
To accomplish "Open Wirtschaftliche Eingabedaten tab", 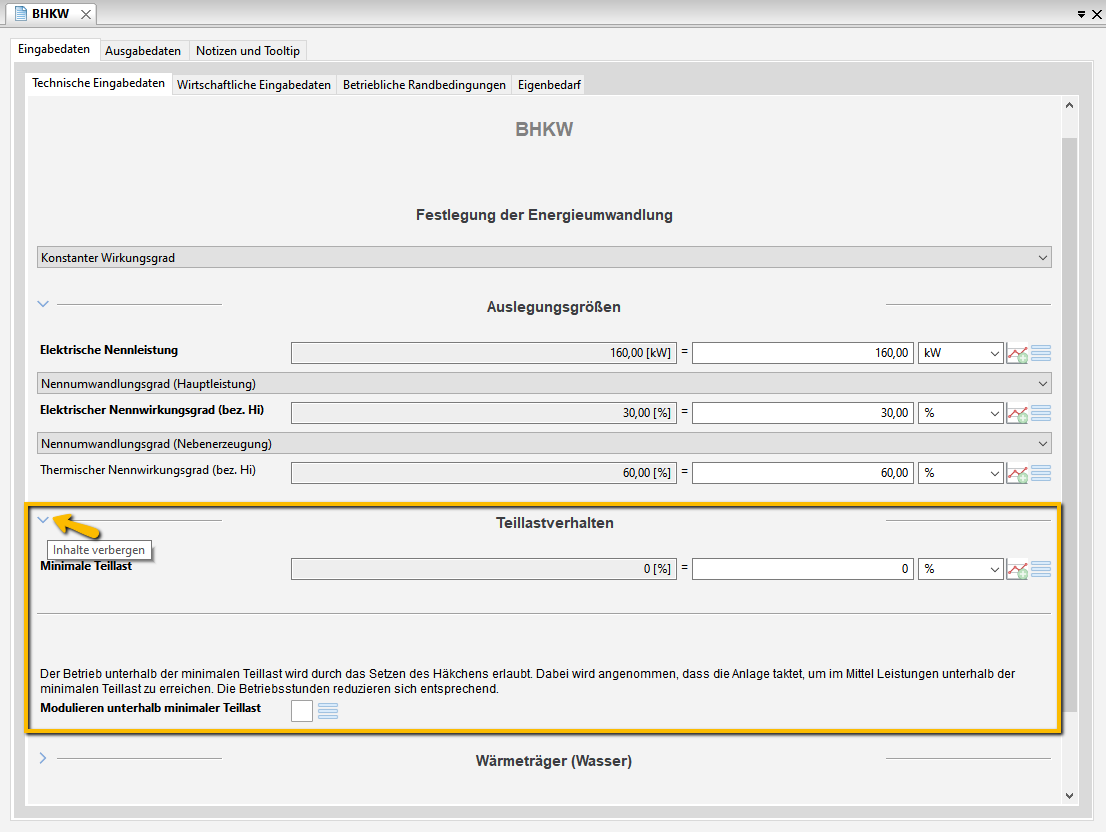I will click(253, 85).
